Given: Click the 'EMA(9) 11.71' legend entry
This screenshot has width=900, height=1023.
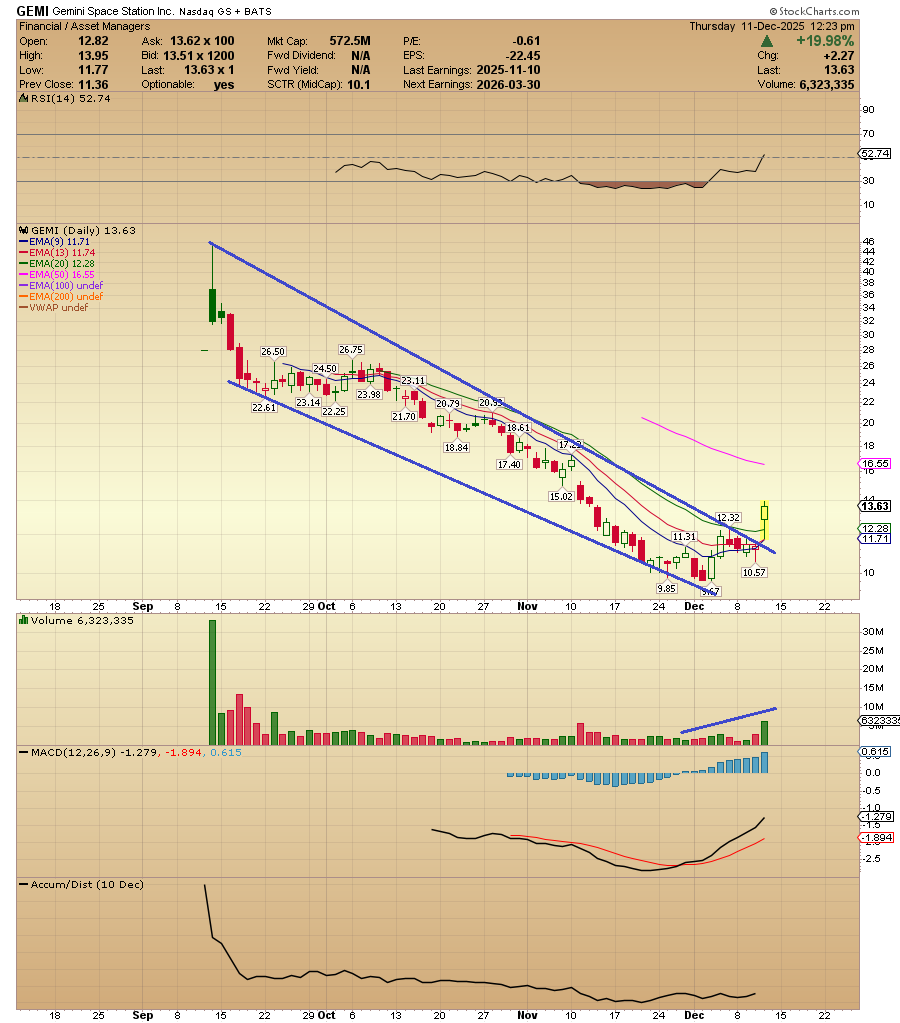Looking at the screenshot, I should (54, 241).
